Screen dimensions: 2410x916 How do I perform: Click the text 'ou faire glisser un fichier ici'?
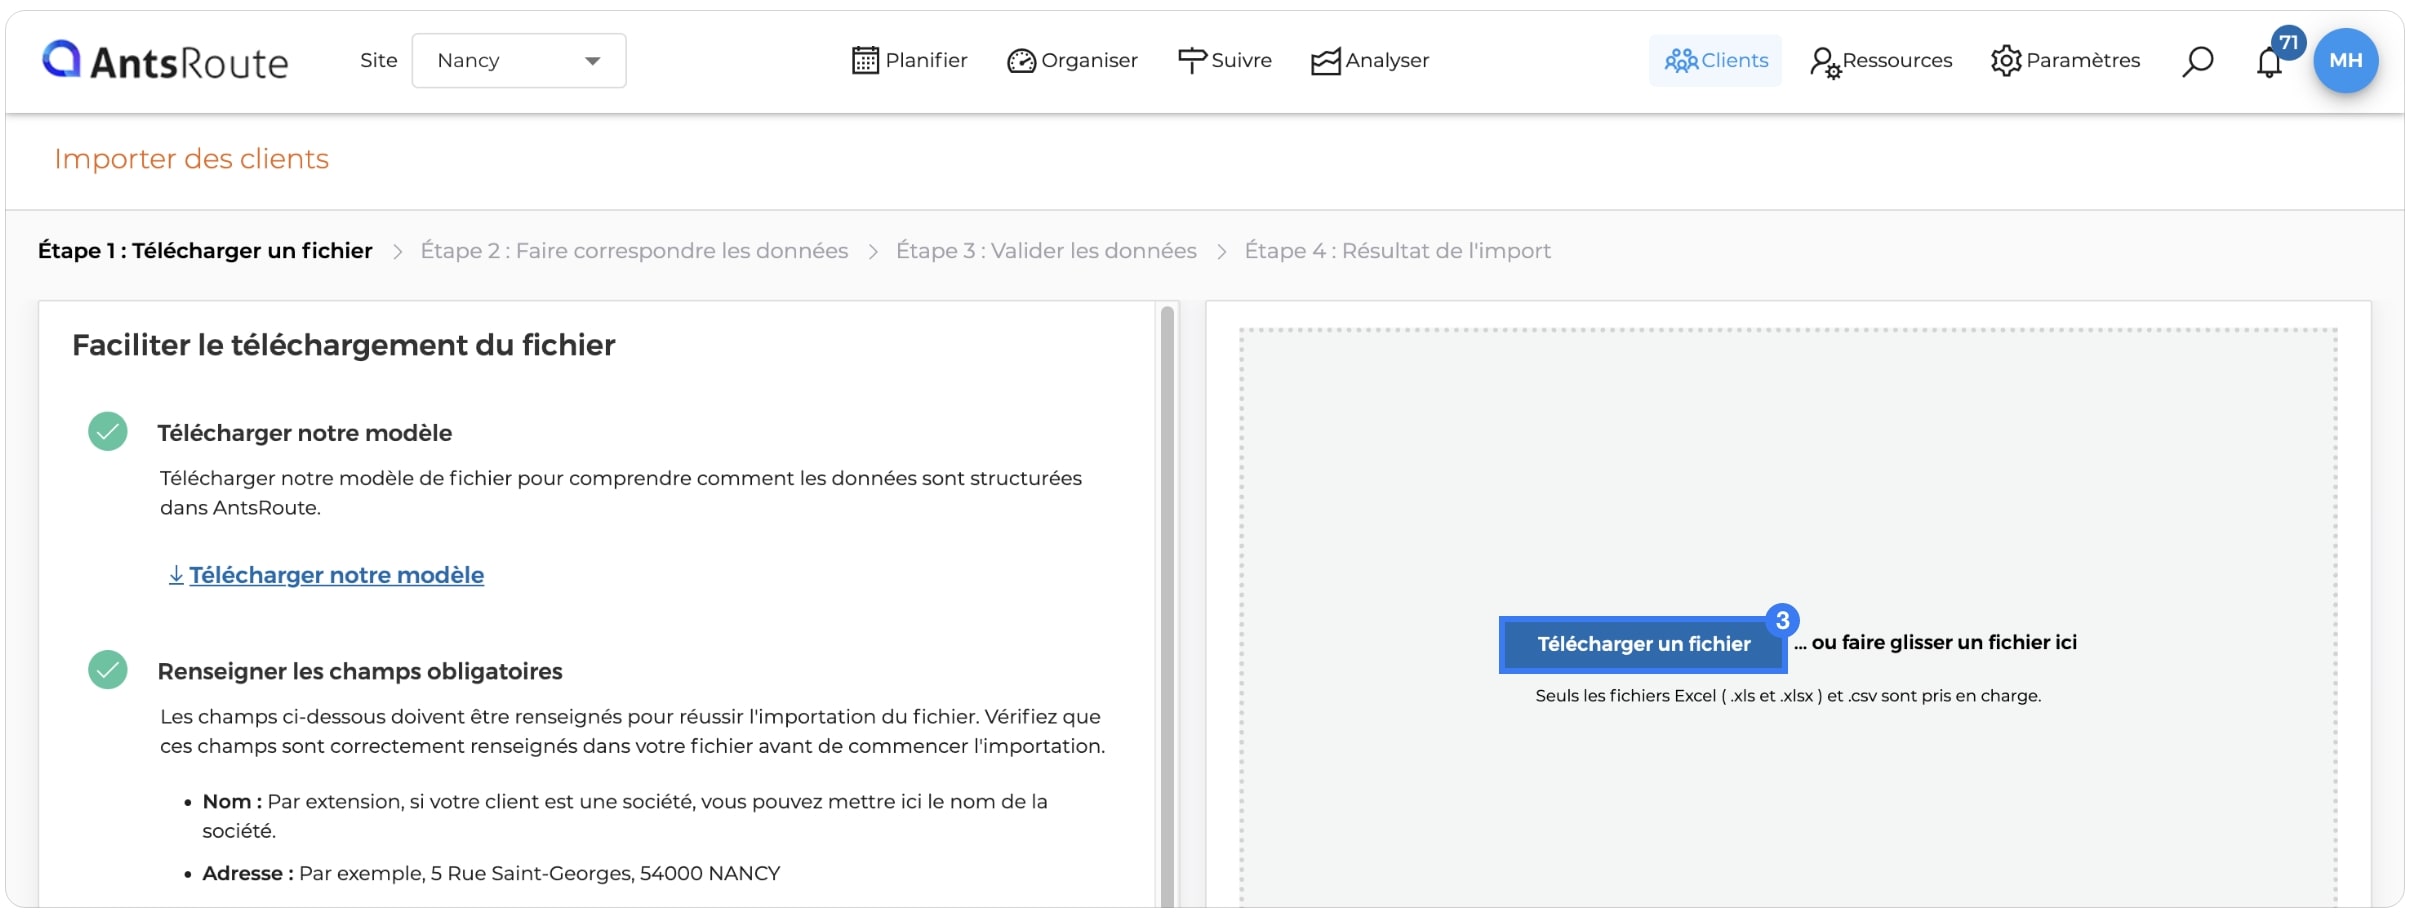1944,643
